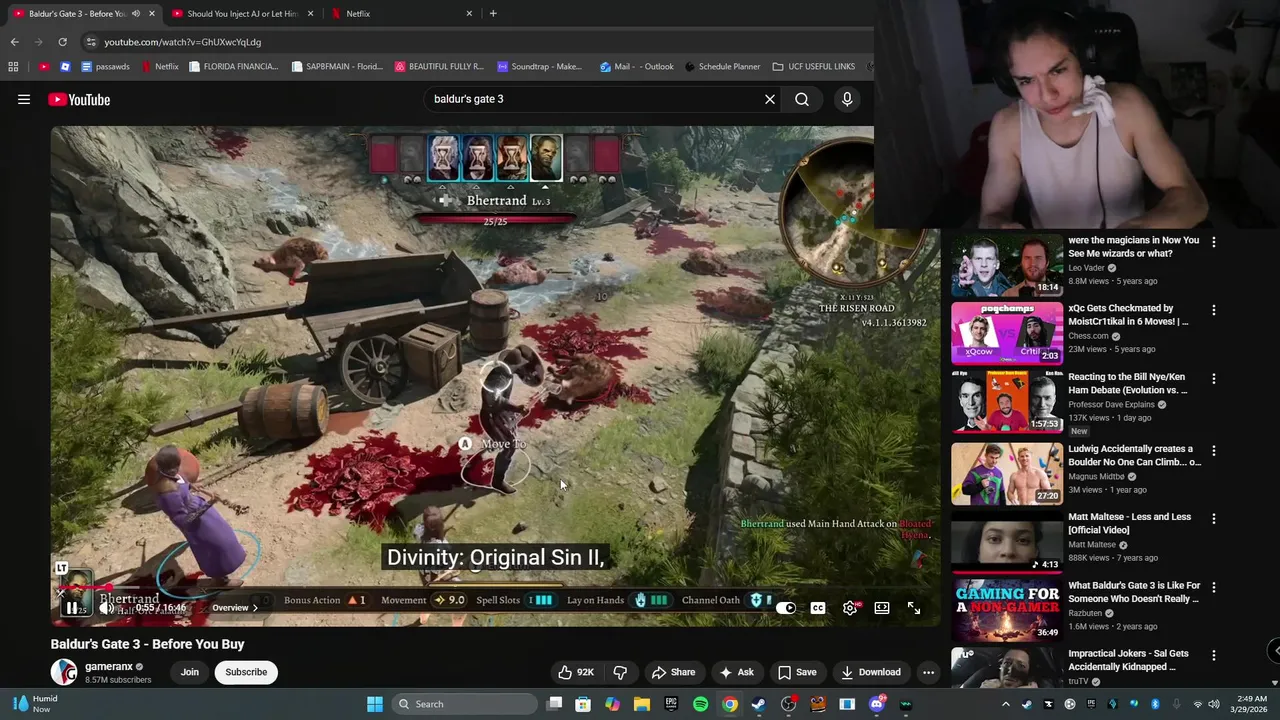Open a new browser tab
Image resolution: width=1280 pixels, height=720 pixels.
(493, 14)
